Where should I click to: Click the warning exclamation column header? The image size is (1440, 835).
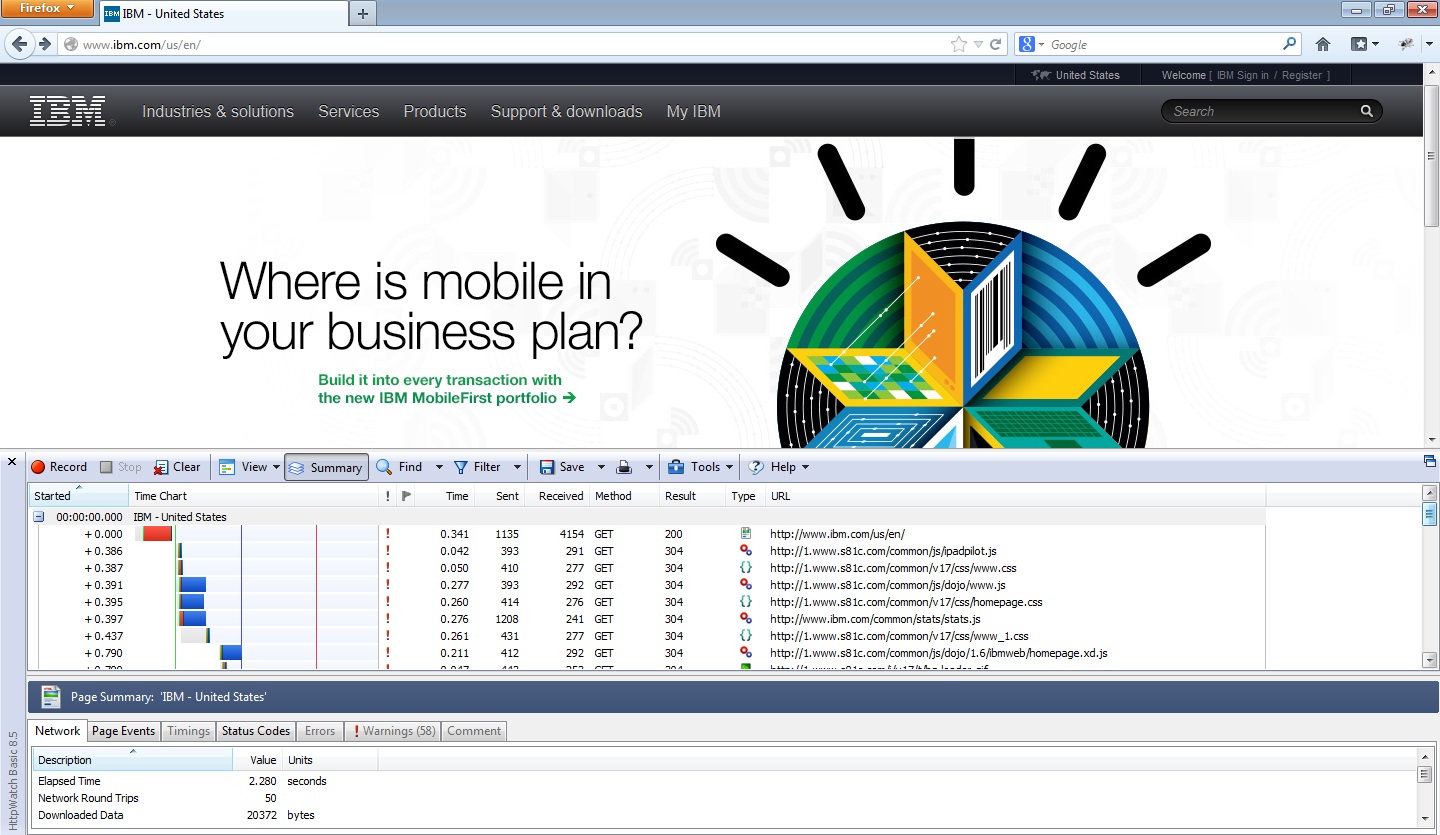[388, 496]
